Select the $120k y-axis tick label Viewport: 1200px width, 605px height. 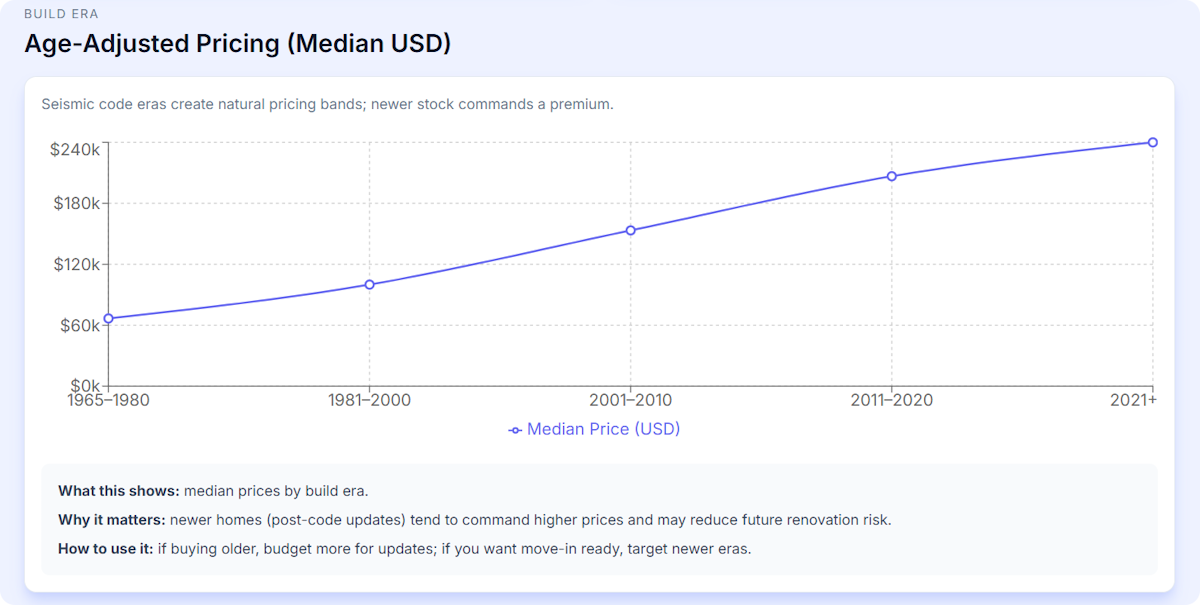click(75, 264)
